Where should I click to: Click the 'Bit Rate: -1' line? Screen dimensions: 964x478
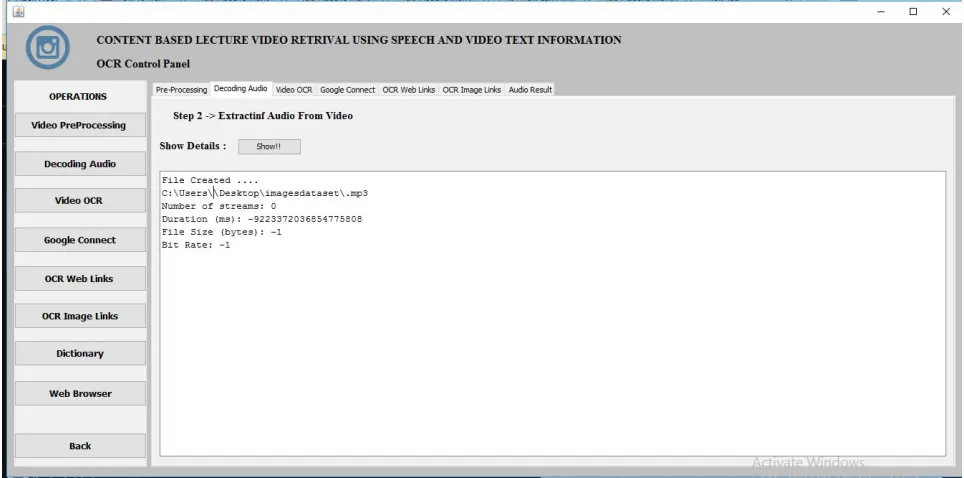point(196,245)
